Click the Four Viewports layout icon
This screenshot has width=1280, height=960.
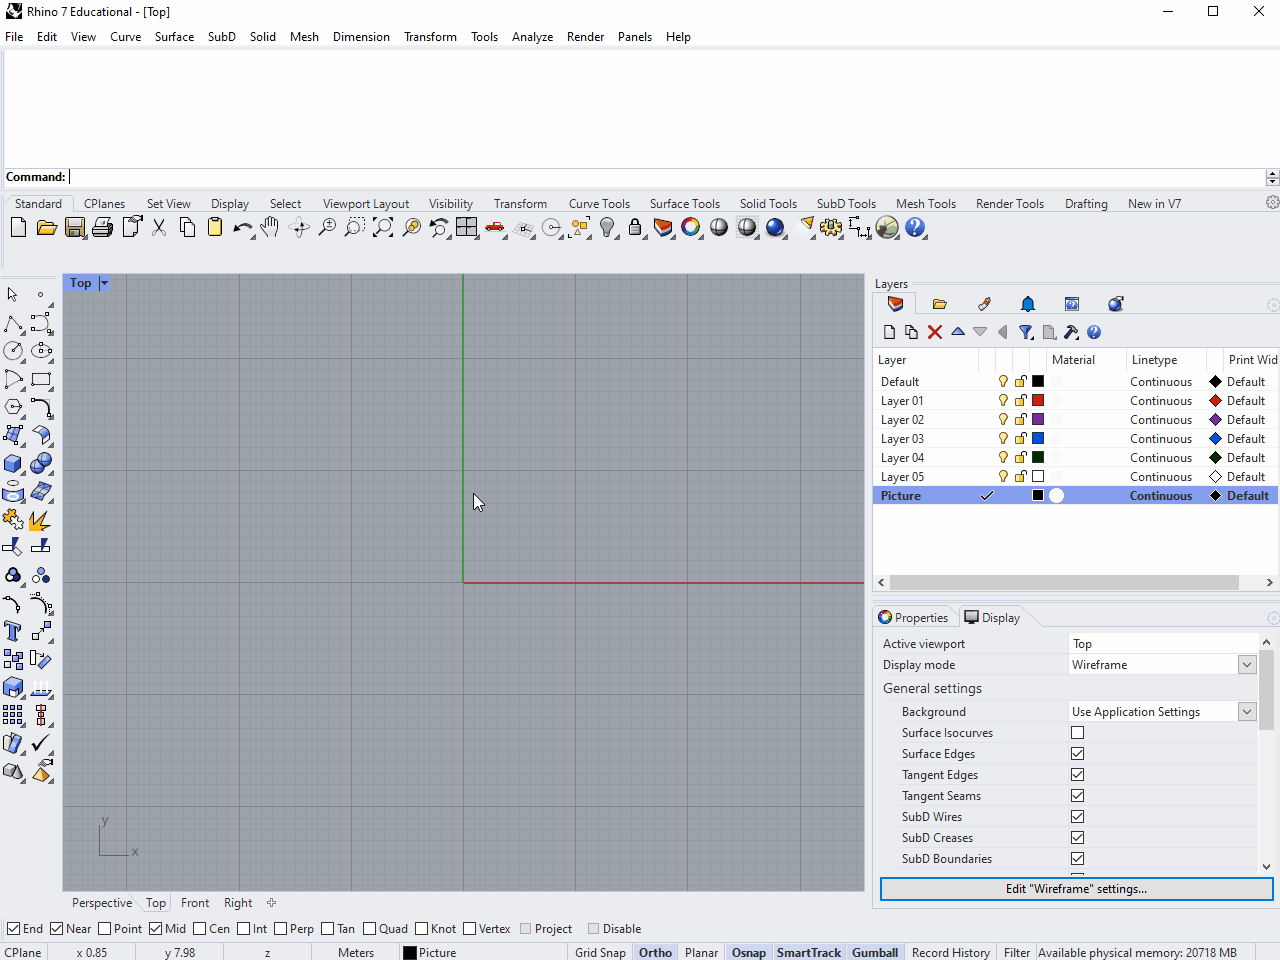click(467, 228)
